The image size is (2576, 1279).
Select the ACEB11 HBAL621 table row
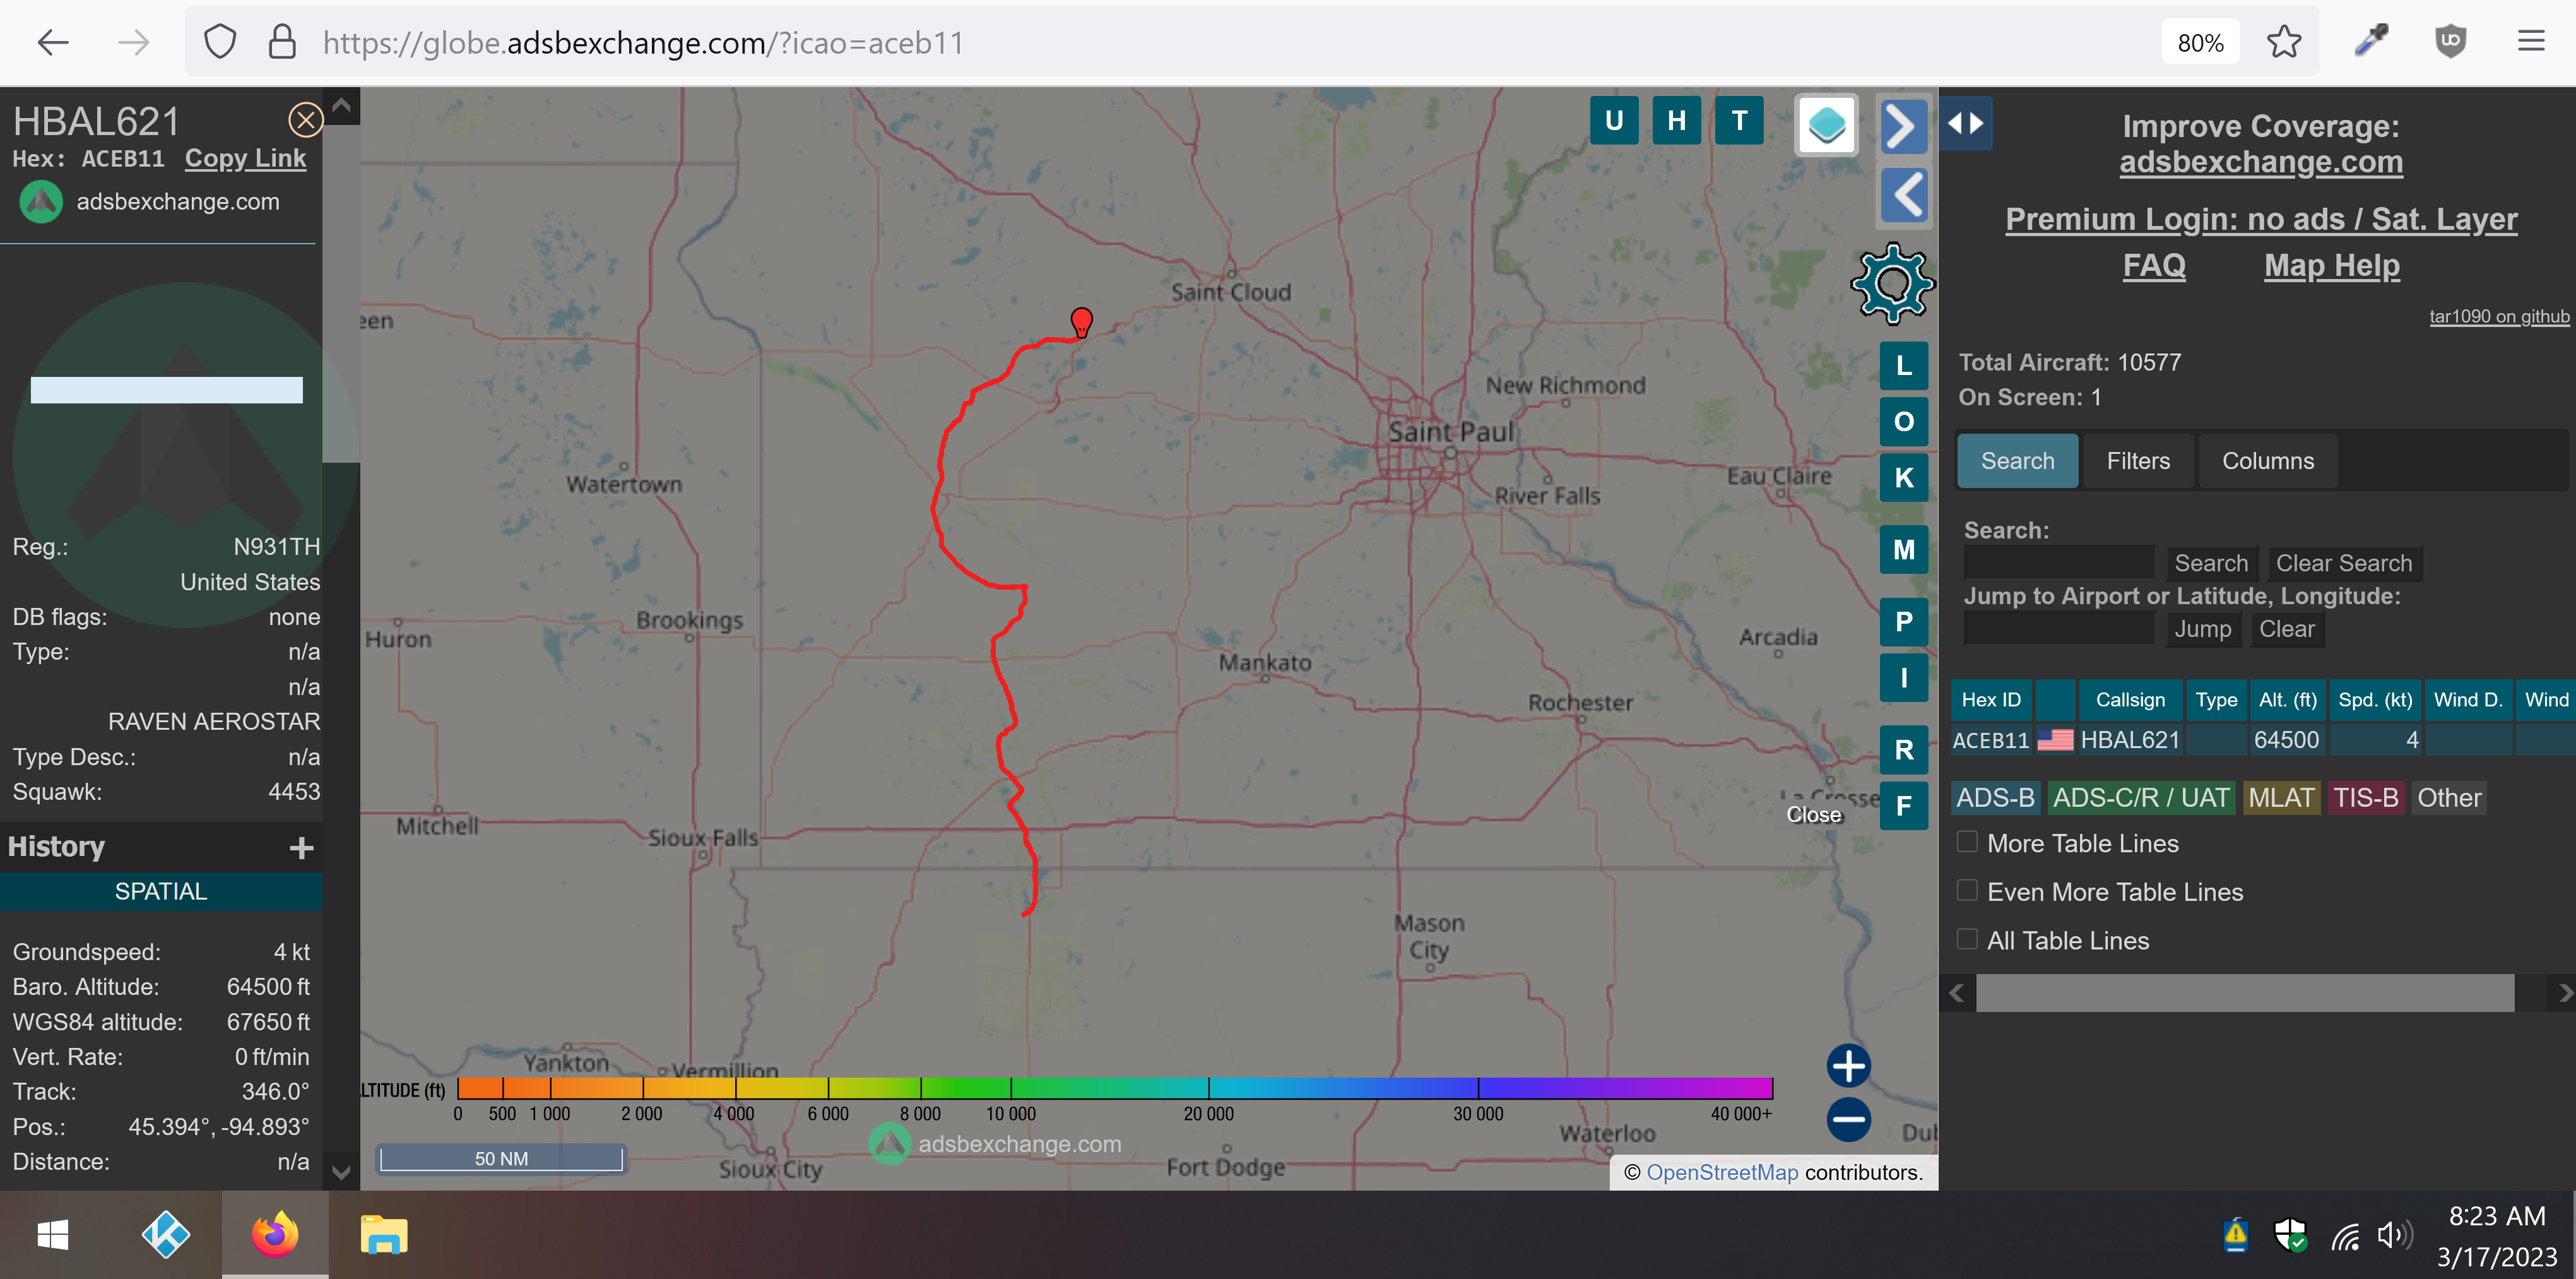point(2262,740)
